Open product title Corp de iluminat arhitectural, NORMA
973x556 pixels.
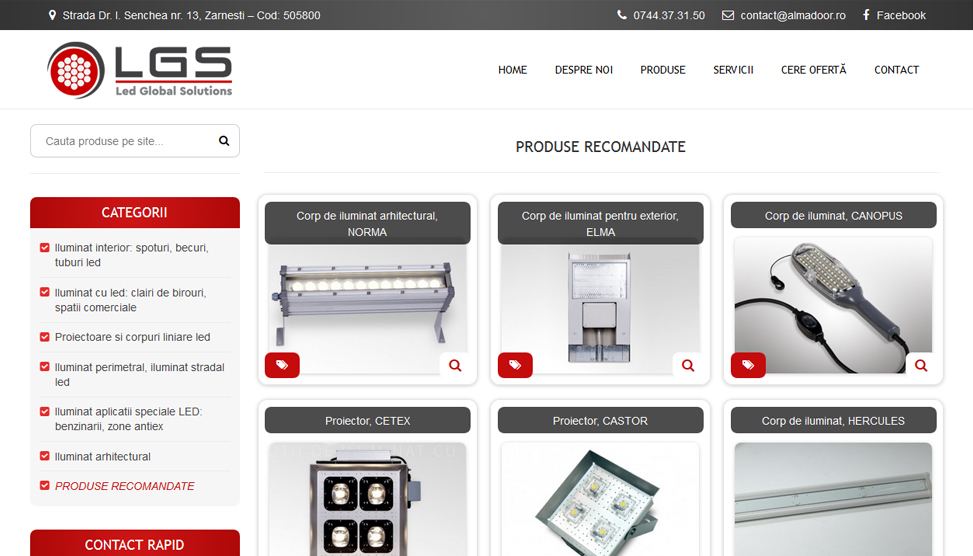[x=367, y=223]
